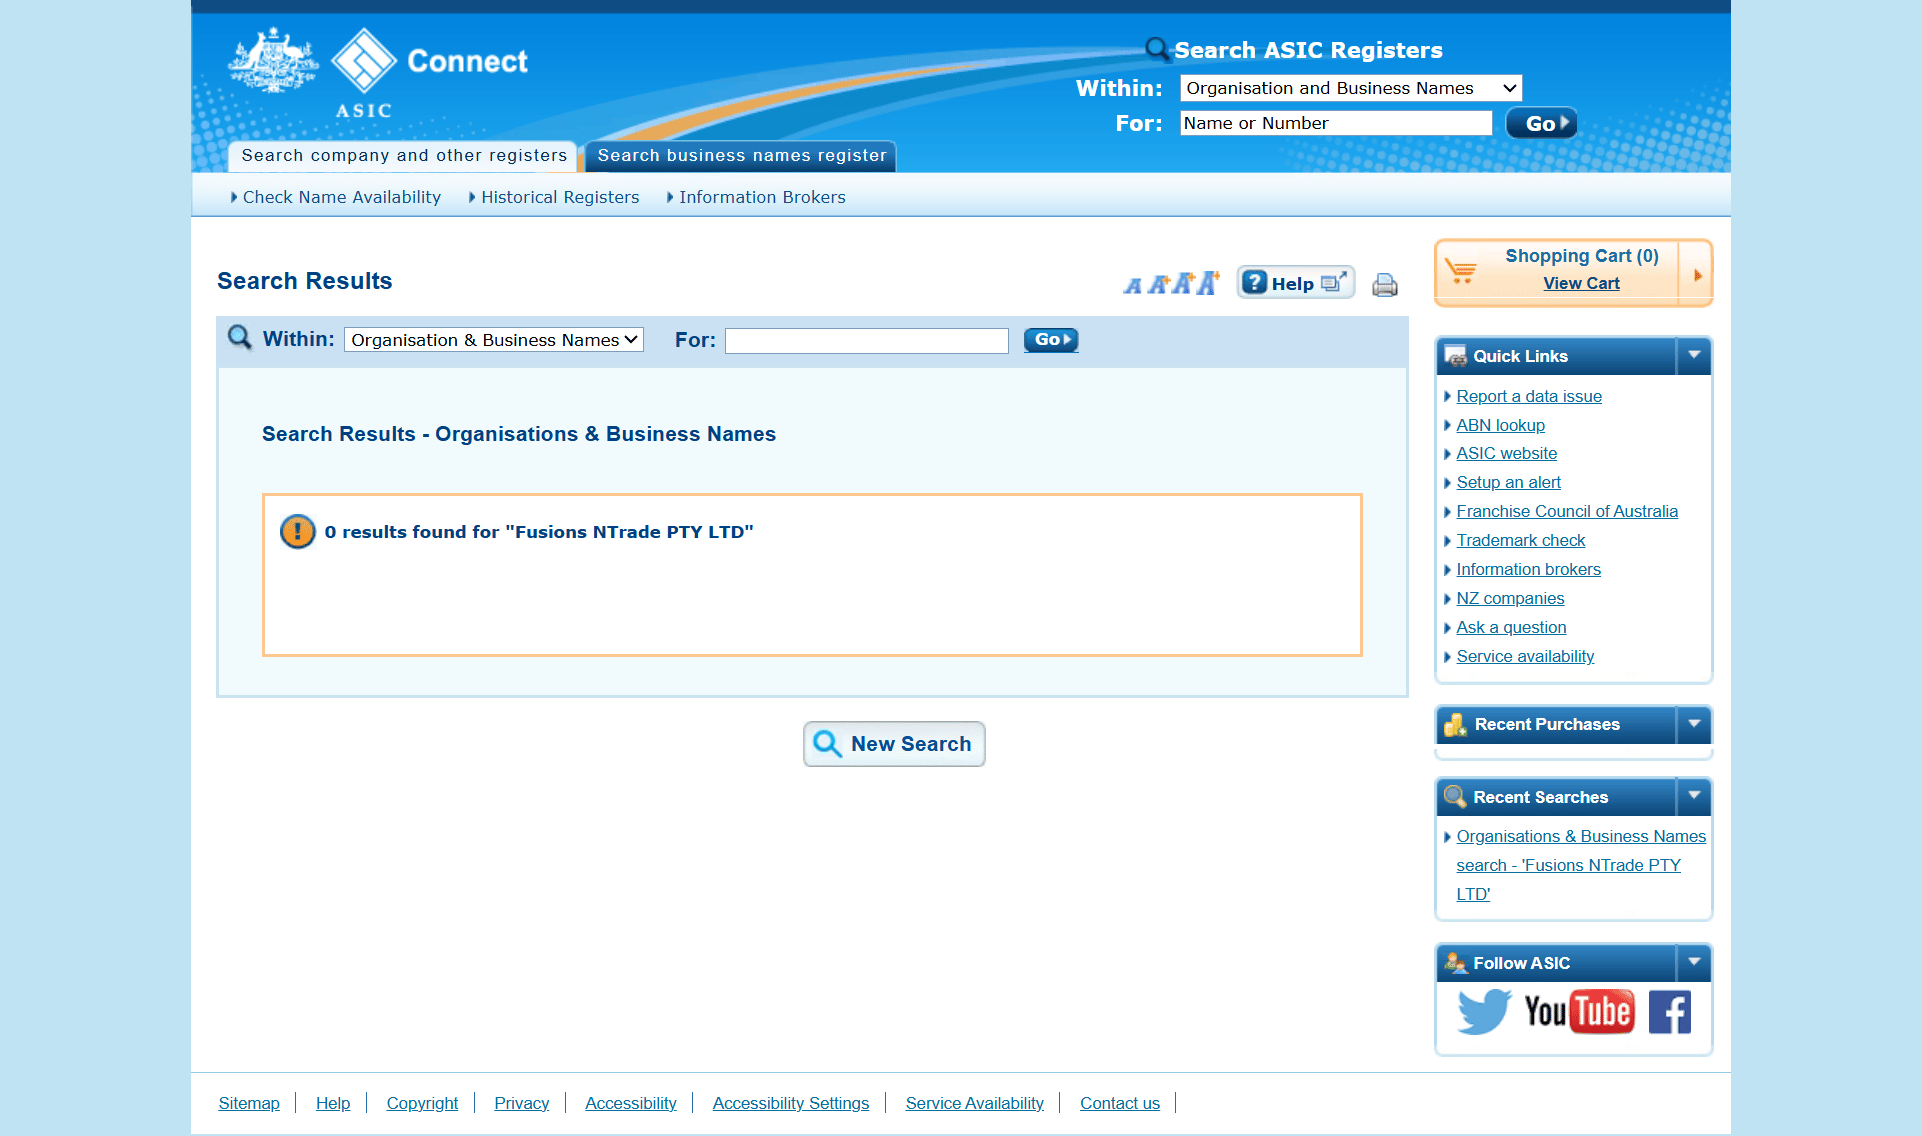Focus the For field in Search Results
Image resolution: width=1922 pixels, height=1136 pixels.
[x=867, y=341]
